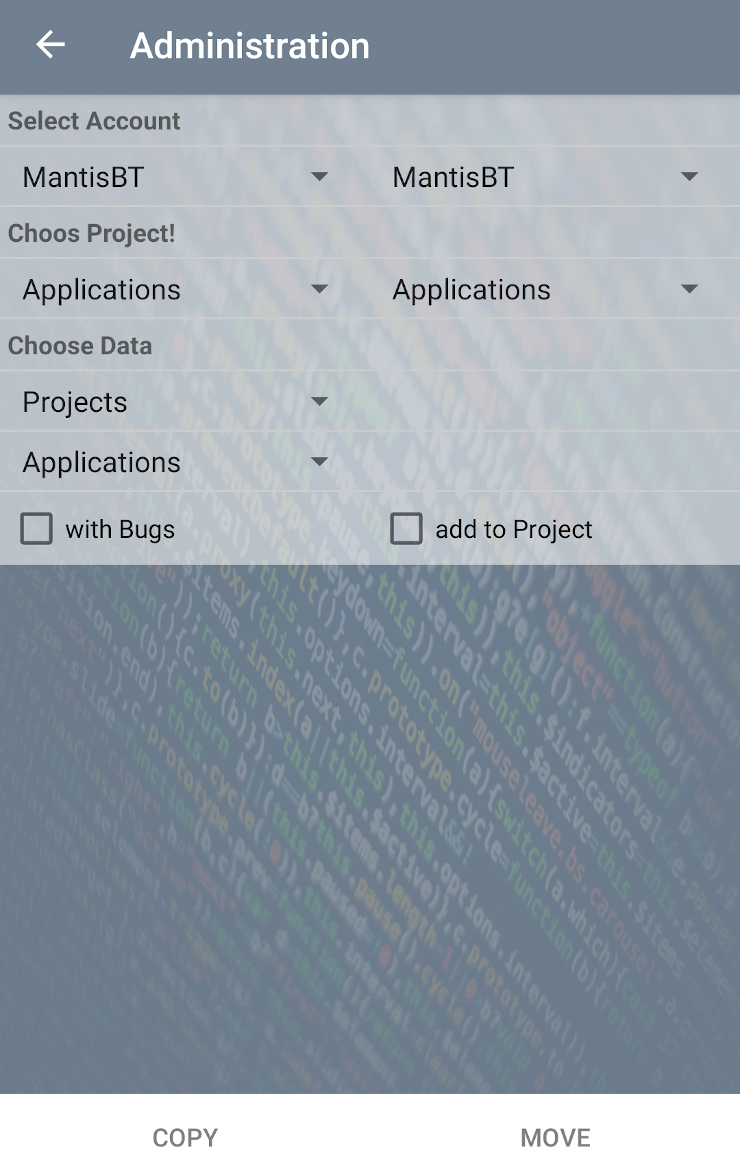Tap the back arrow in the header
The width and height of the screenshot is (740, 1174).
[x=50, y=45]
